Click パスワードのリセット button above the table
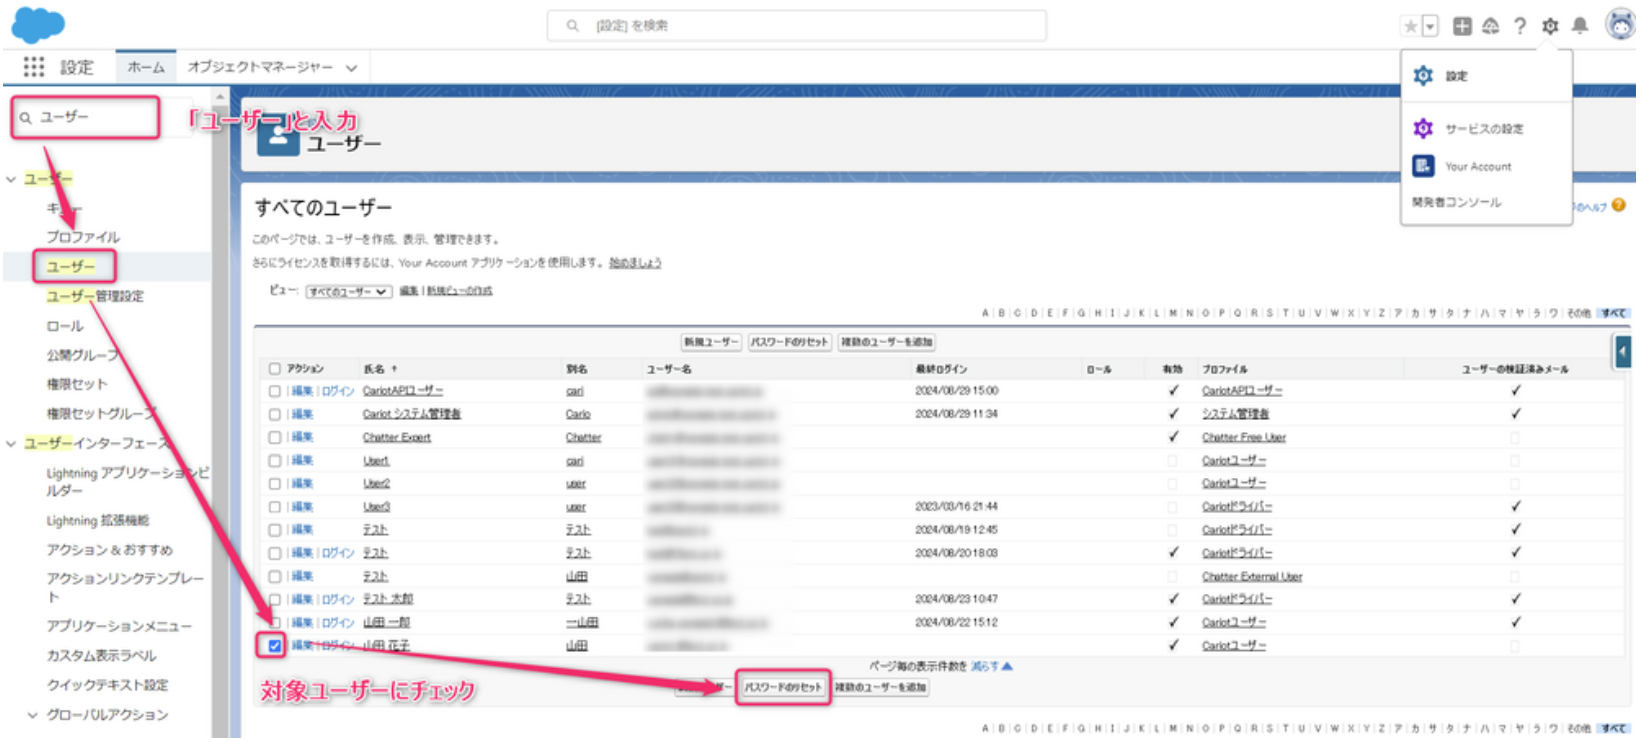 pos(790,342)
